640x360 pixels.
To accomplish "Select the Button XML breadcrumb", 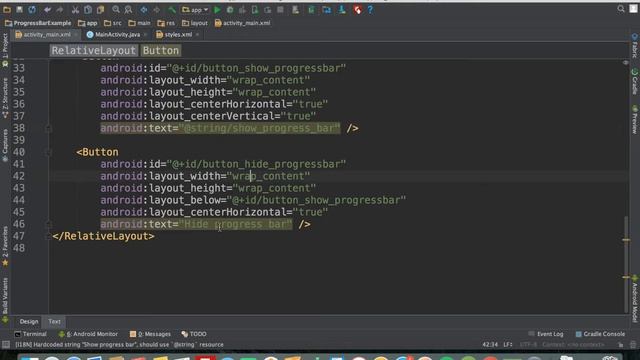I will point(161,51).
